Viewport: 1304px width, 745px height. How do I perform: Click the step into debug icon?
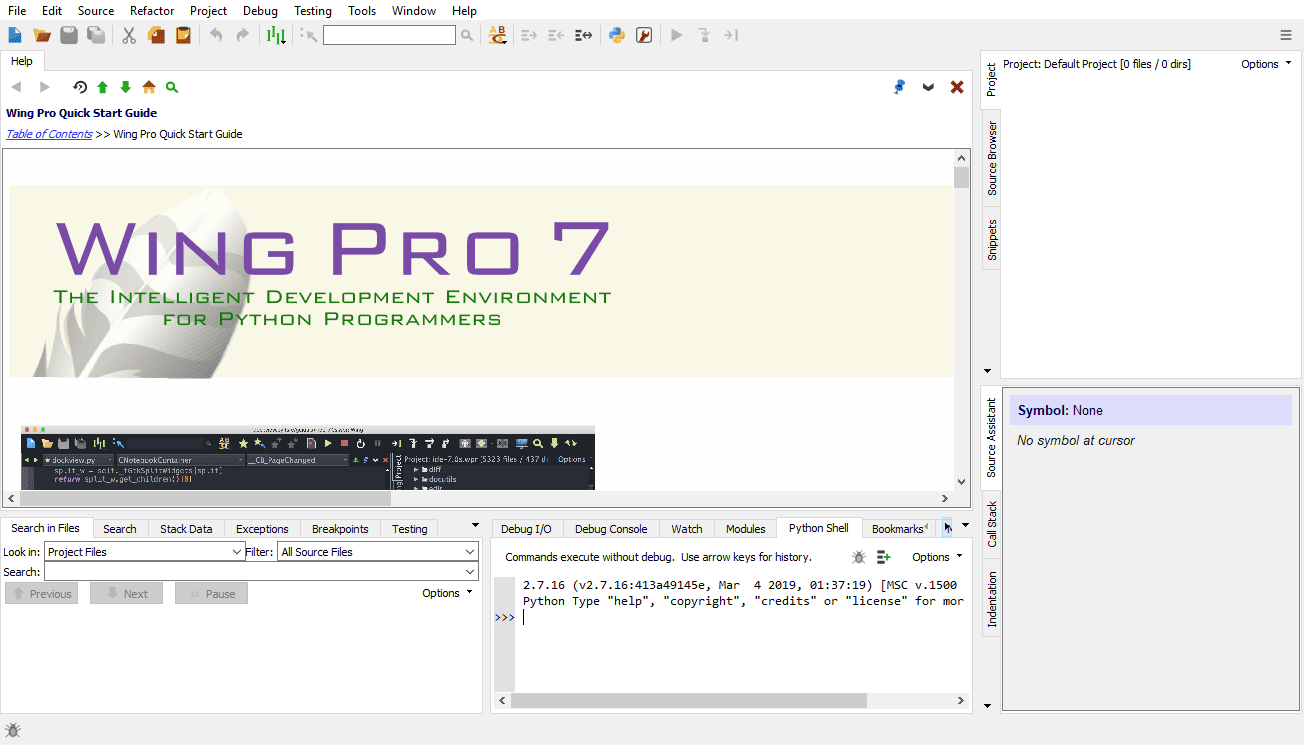point(704,35)
